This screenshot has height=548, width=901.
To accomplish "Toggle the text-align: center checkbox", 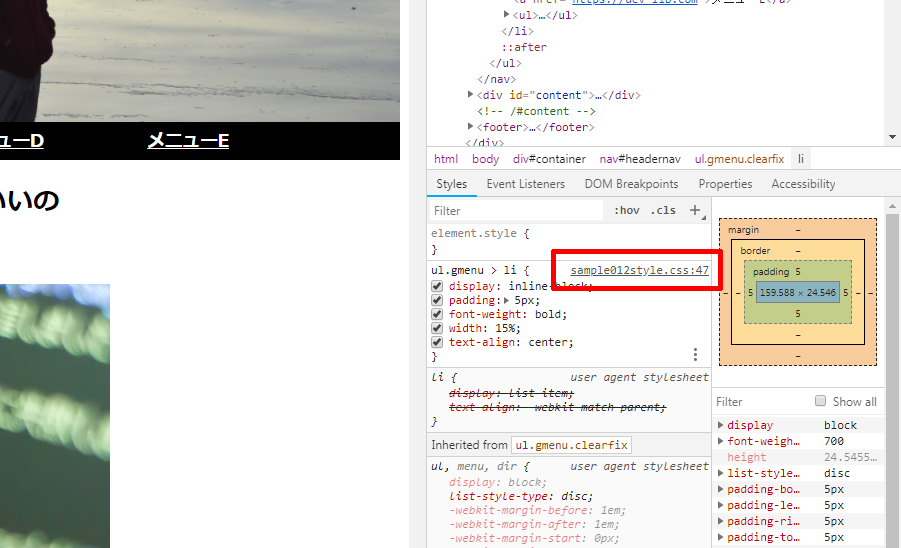I will pos(437,342).
